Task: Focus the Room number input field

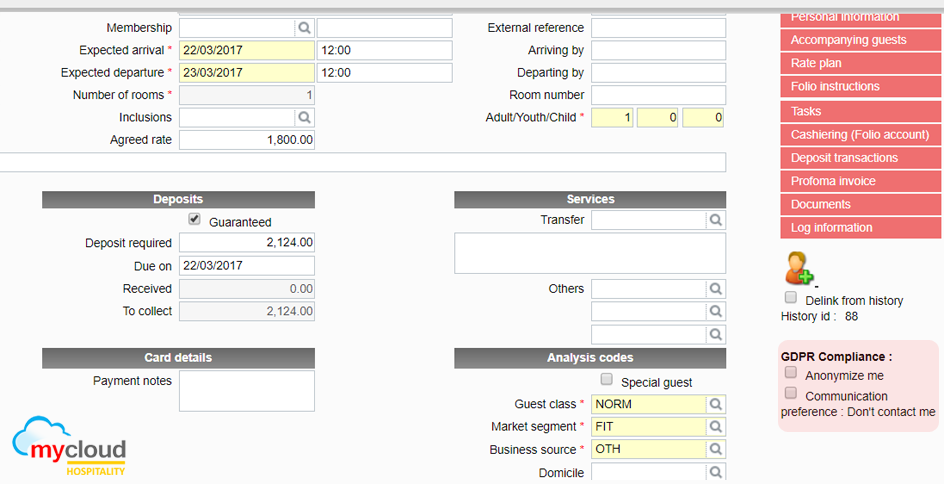Action: 658,95
